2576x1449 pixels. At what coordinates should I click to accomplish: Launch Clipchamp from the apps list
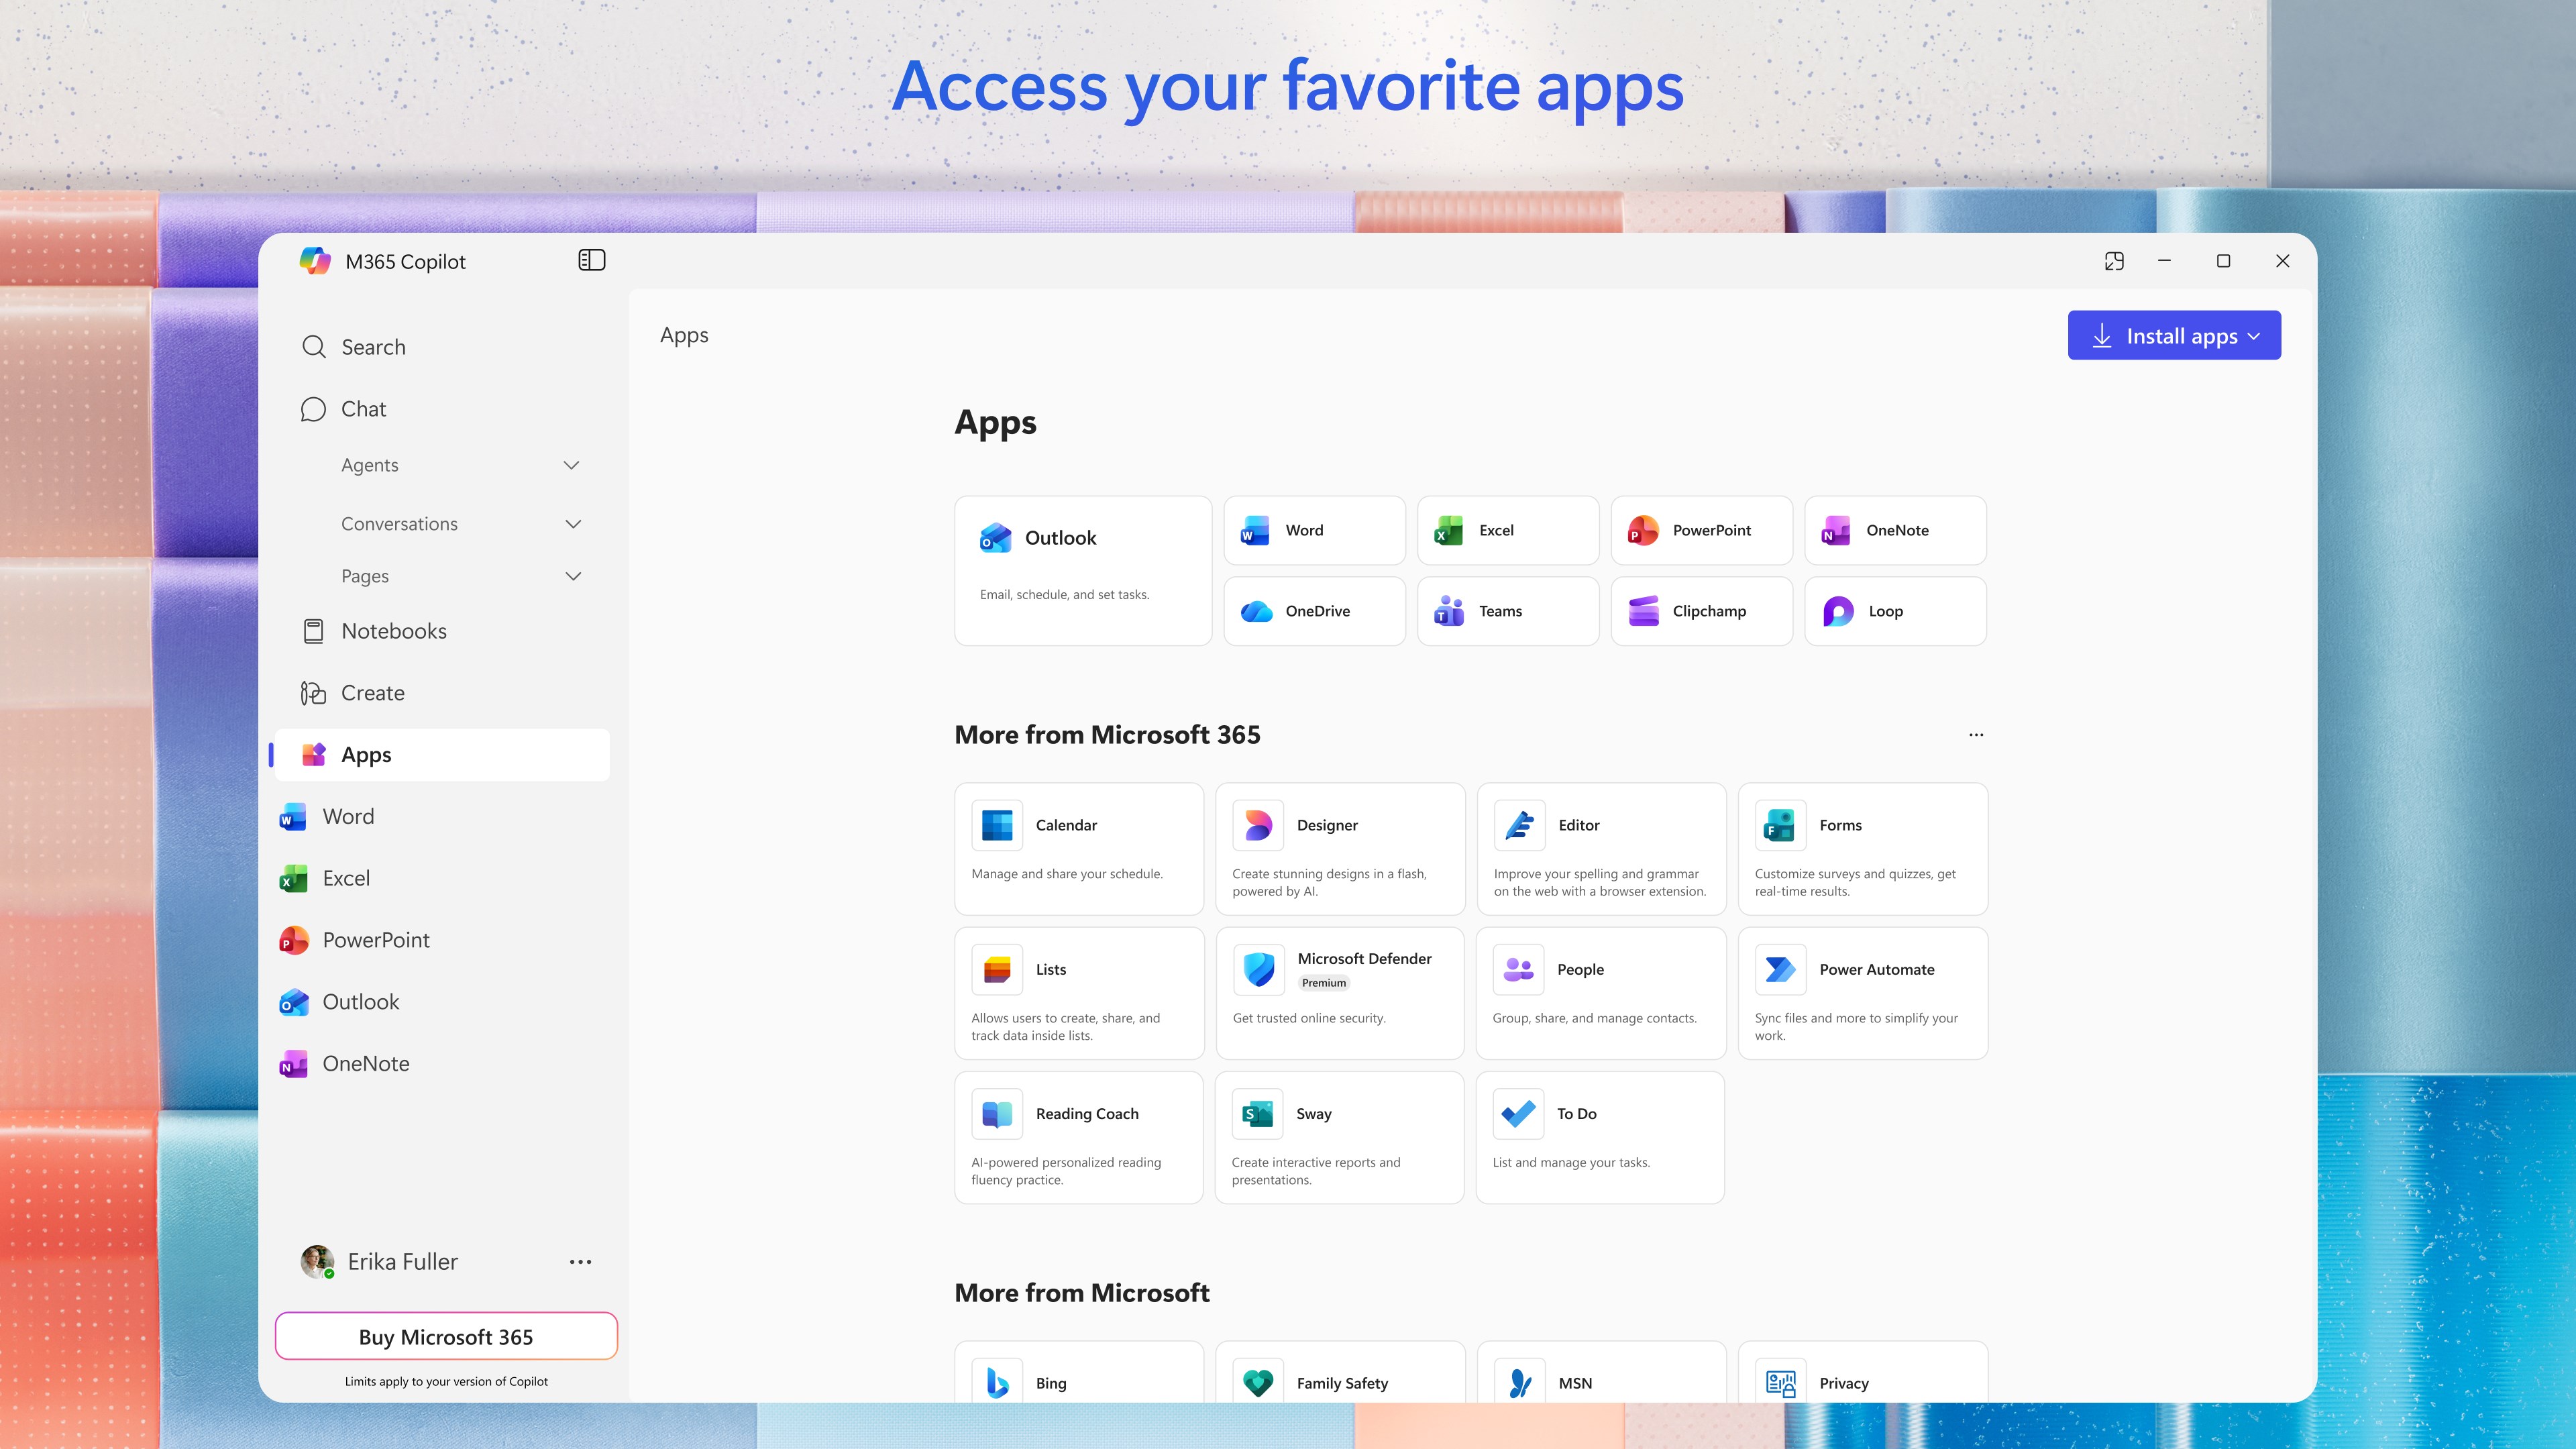pos(1701,610)
